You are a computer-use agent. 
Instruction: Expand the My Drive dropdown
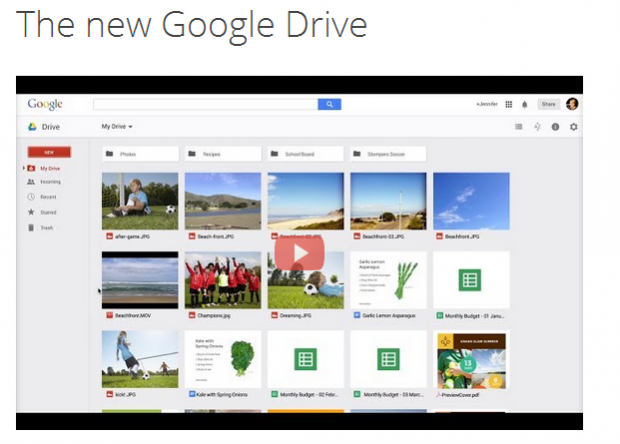tap(117, 127)
